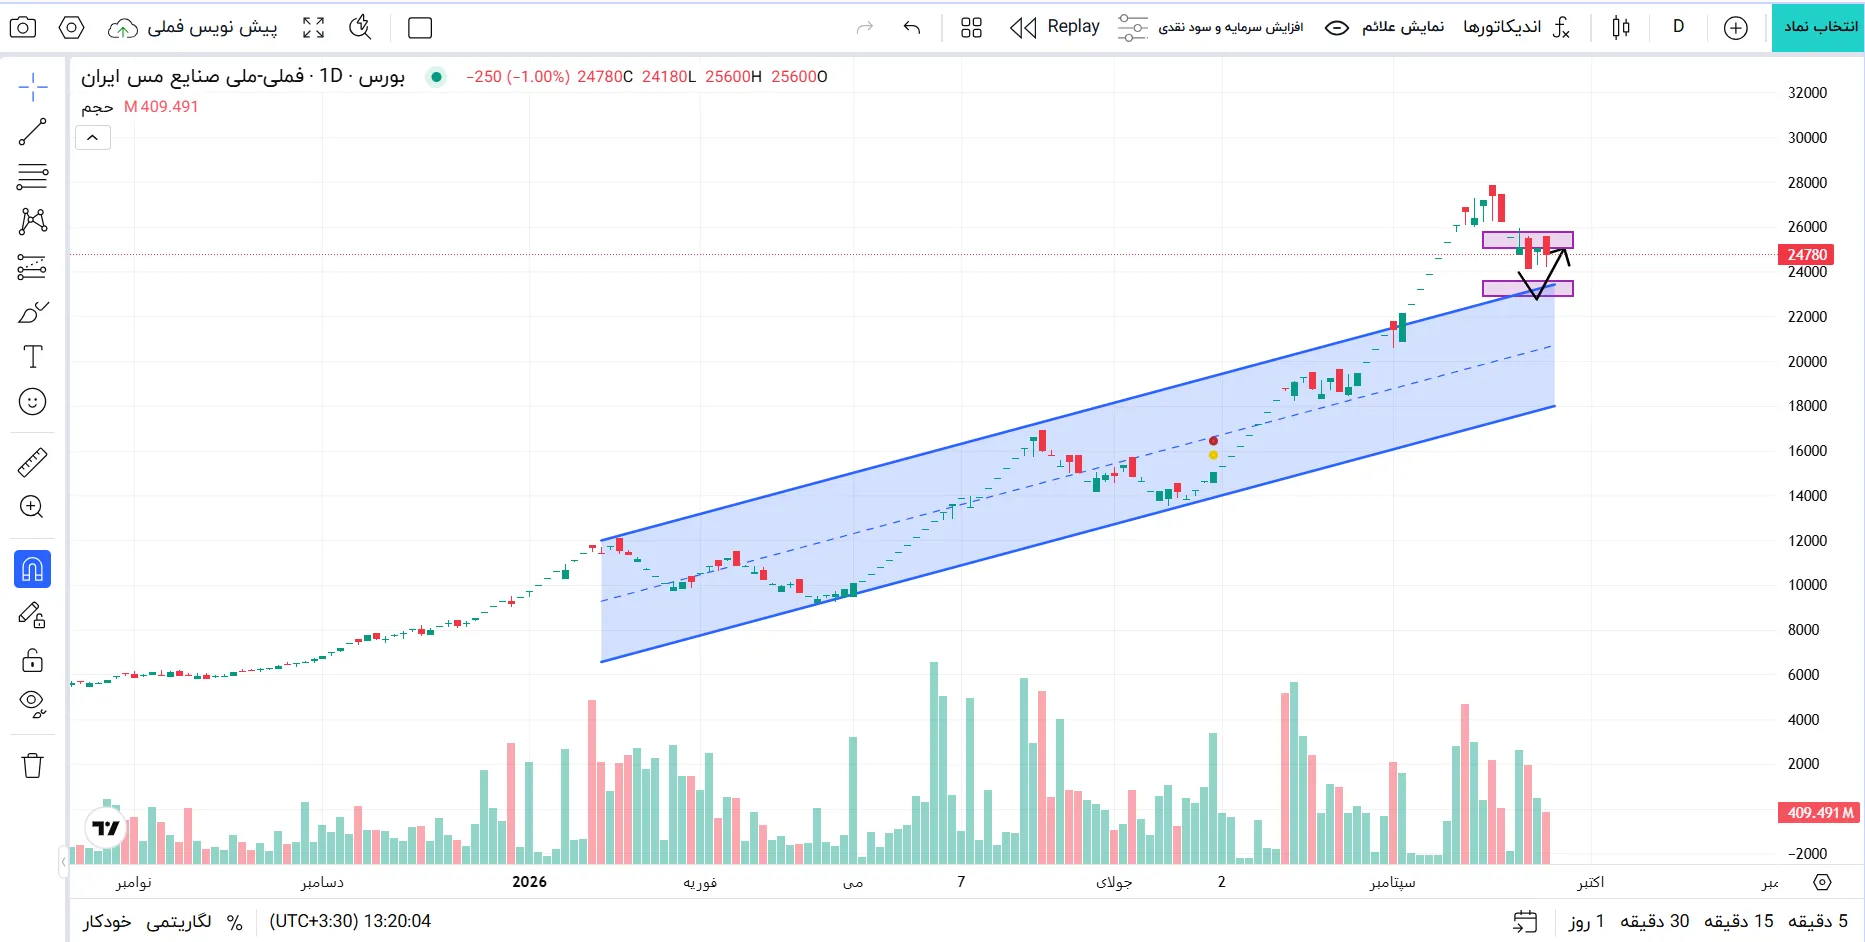Screen dimensions: 1865x942
Task: Click the 24780 current price label
Action: (x=1807, y=255)
